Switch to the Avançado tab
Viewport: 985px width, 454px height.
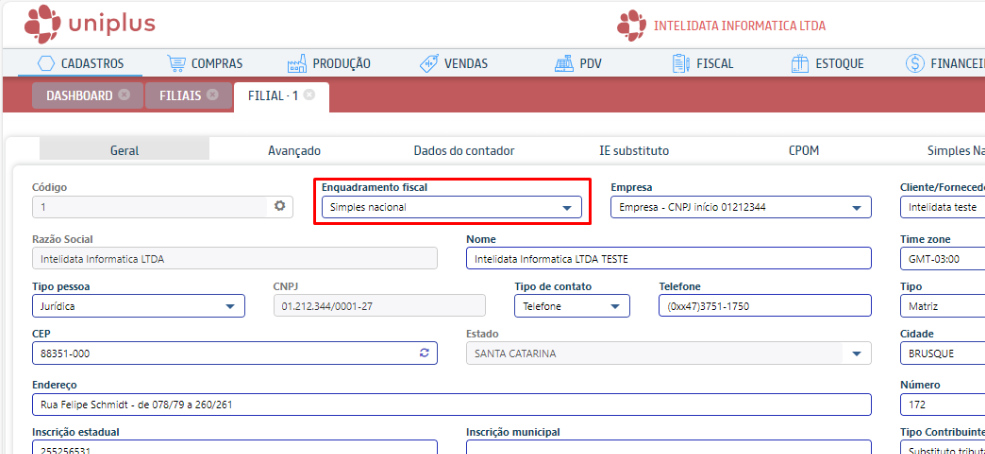(x=294, y=150)
